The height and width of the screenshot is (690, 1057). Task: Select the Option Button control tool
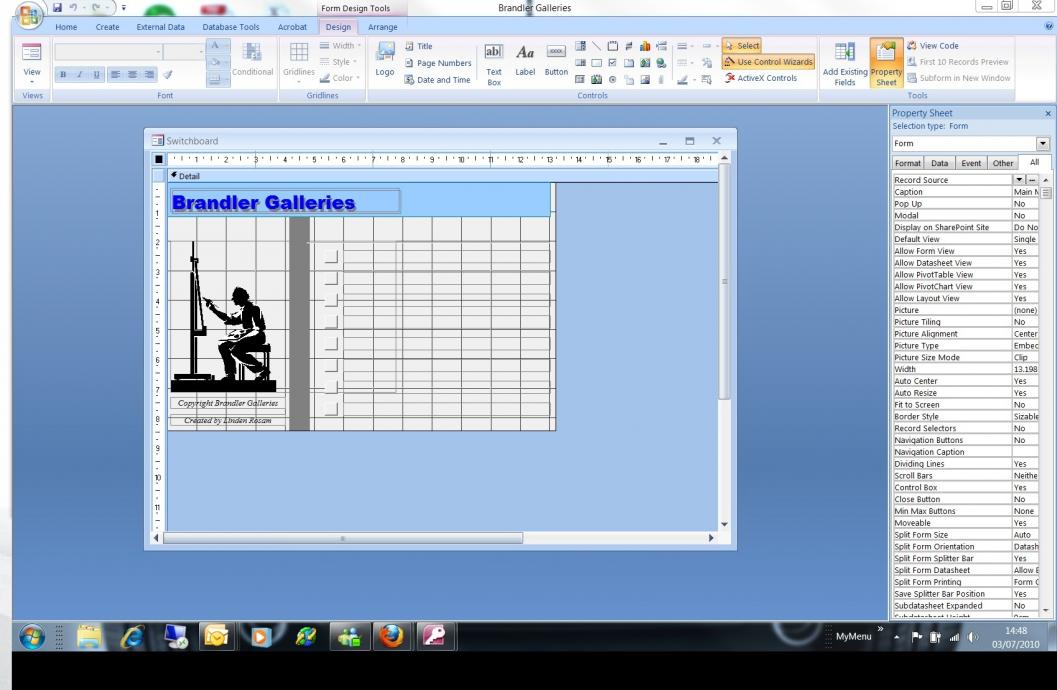point(613,80)
